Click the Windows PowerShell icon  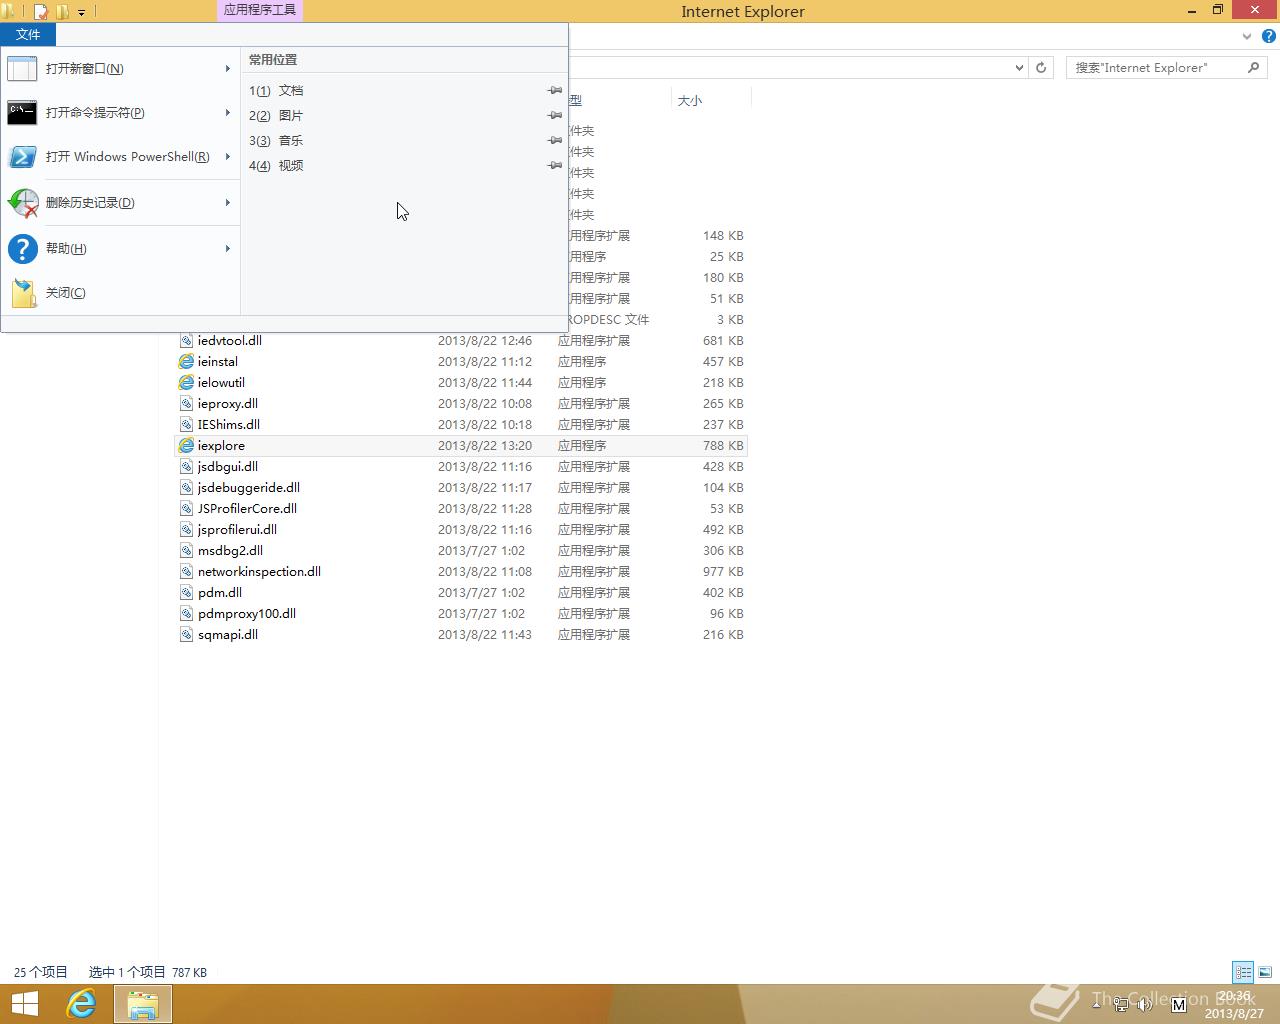tap(22, 157)
